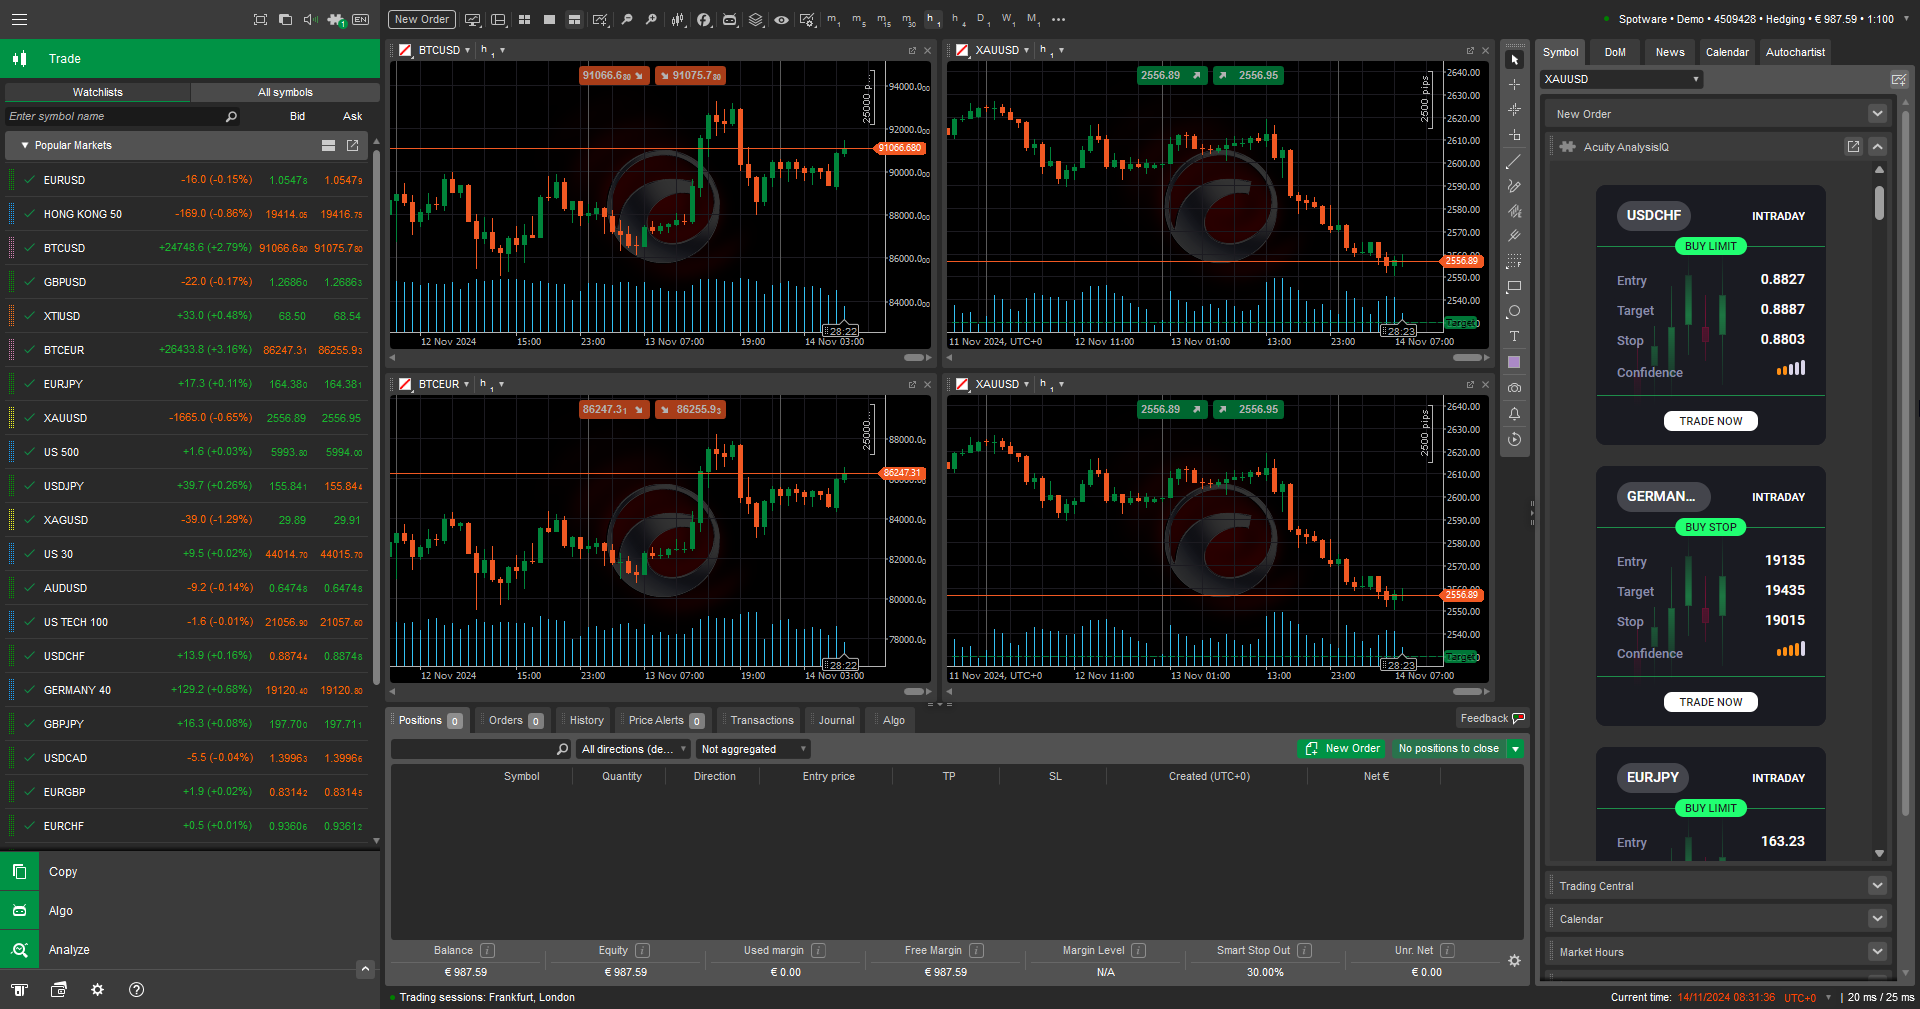Select the multi-chart grid layout icon

pos(524,19)
